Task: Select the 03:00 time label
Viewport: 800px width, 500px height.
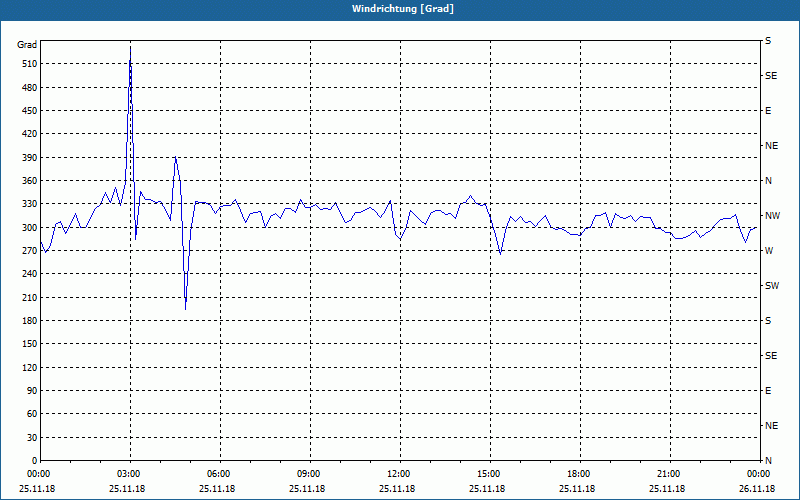Action: point(131,474)
